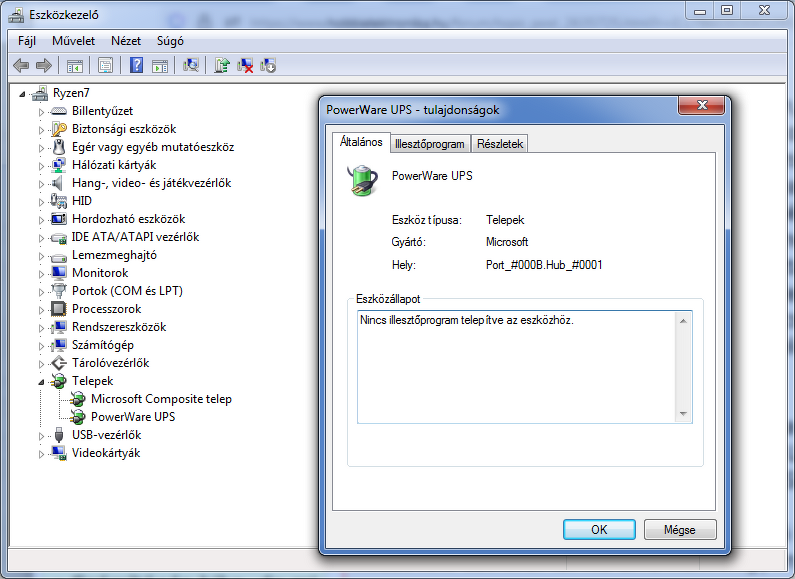The height and width of the screenshot is (579, 795).
Task: Click the Update driver software toolbar icon
Action: tap(222, 65)
